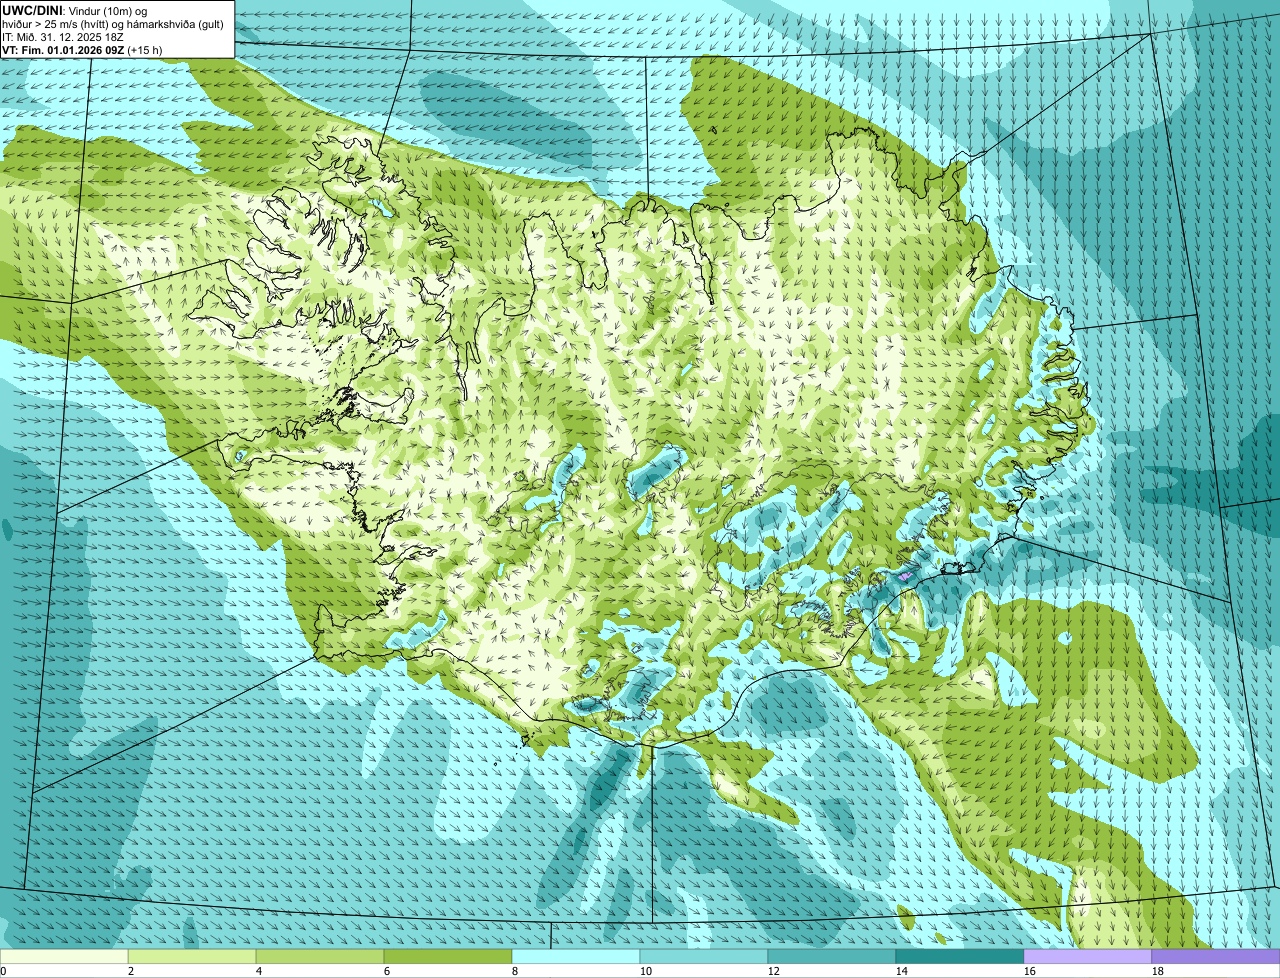
Task: Select the purple above-18 m/s legend swatch
Action: [1216, 956]
